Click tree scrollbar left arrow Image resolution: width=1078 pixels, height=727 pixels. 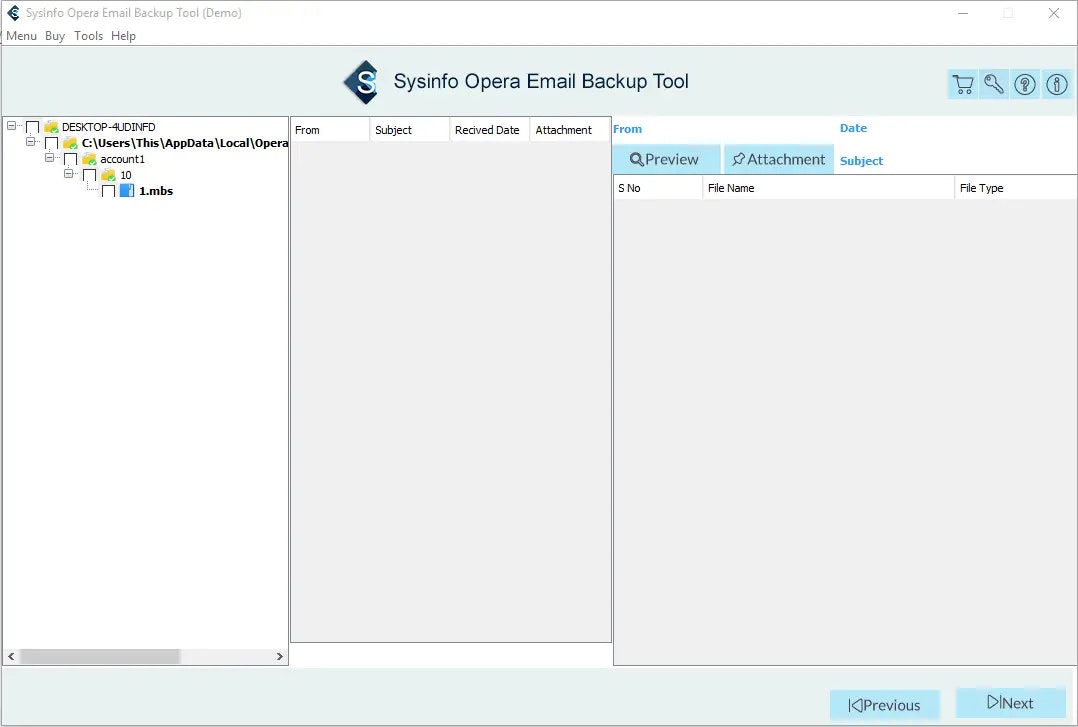(x=11, y=657)
